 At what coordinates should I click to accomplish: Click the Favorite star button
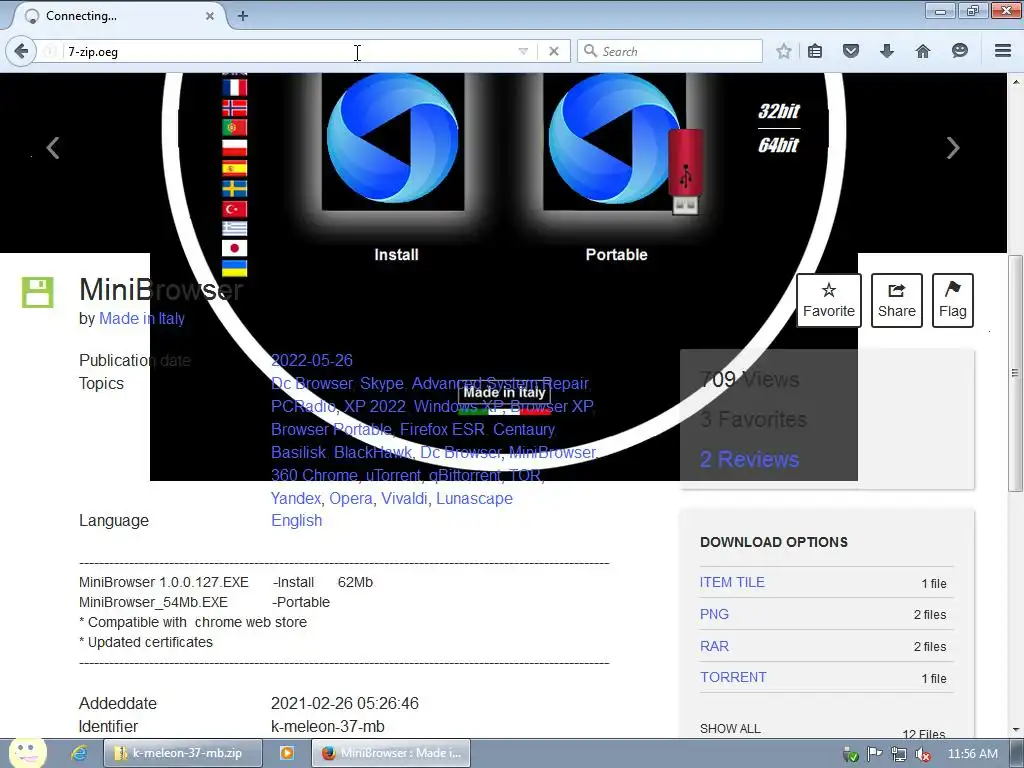(829, 300)
